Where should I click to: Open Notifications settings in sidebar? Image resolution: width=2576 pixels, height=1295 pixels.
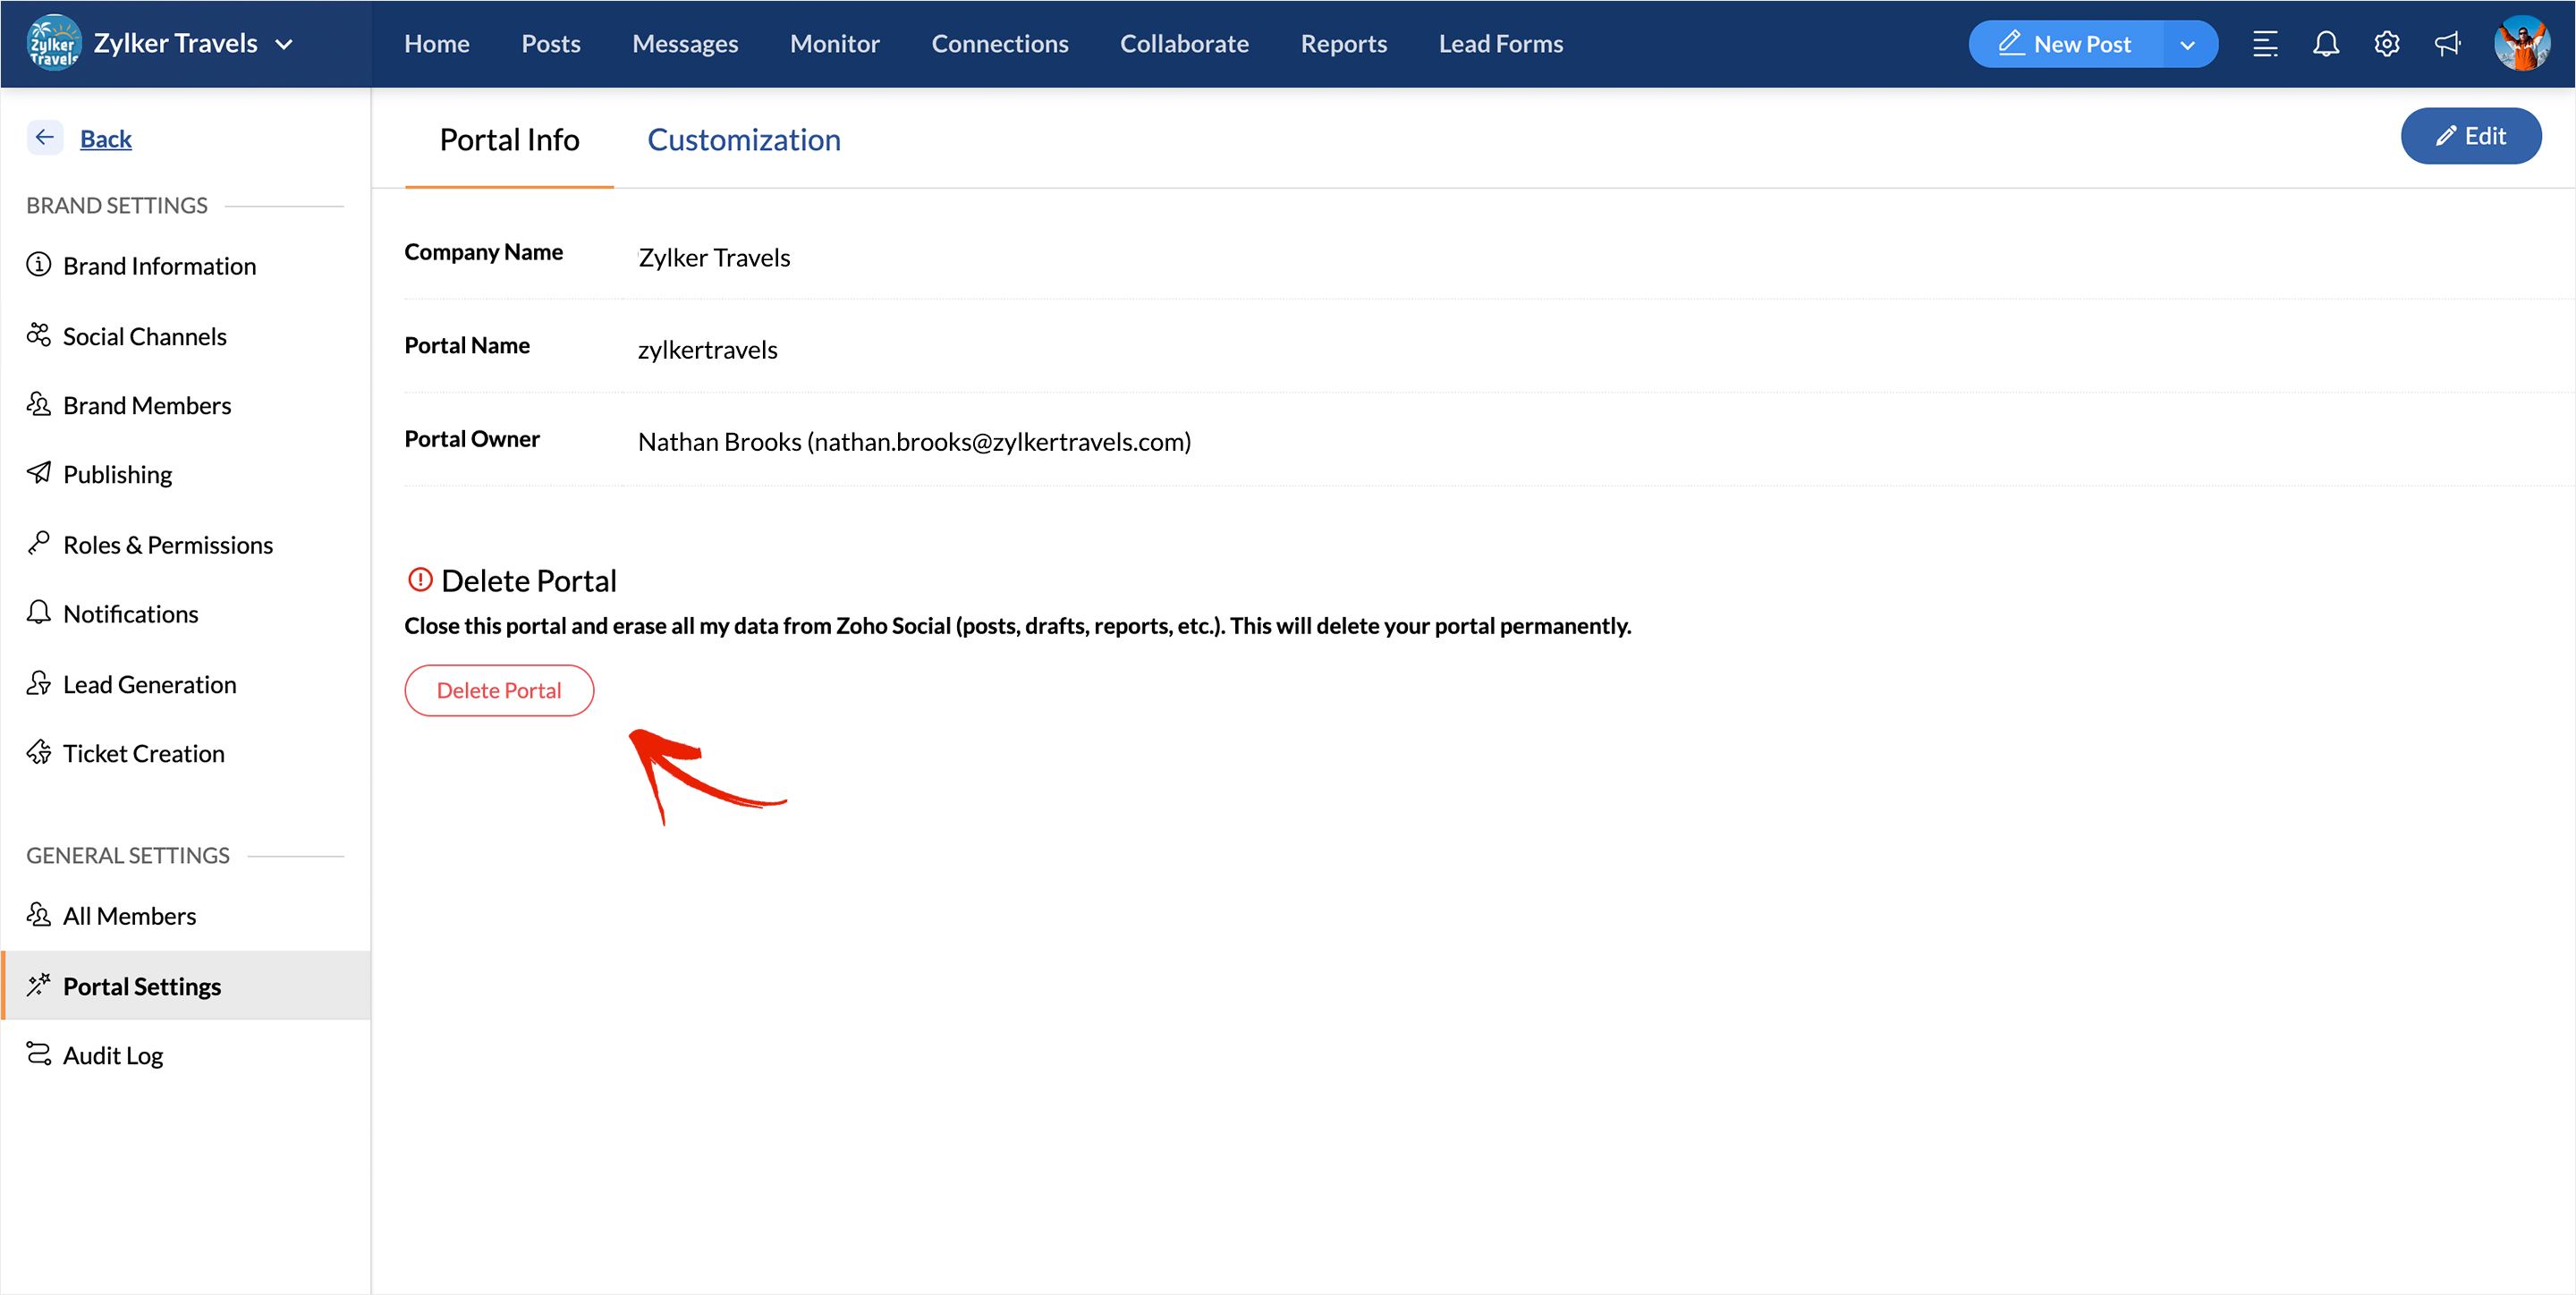click(x=130, y=614)
